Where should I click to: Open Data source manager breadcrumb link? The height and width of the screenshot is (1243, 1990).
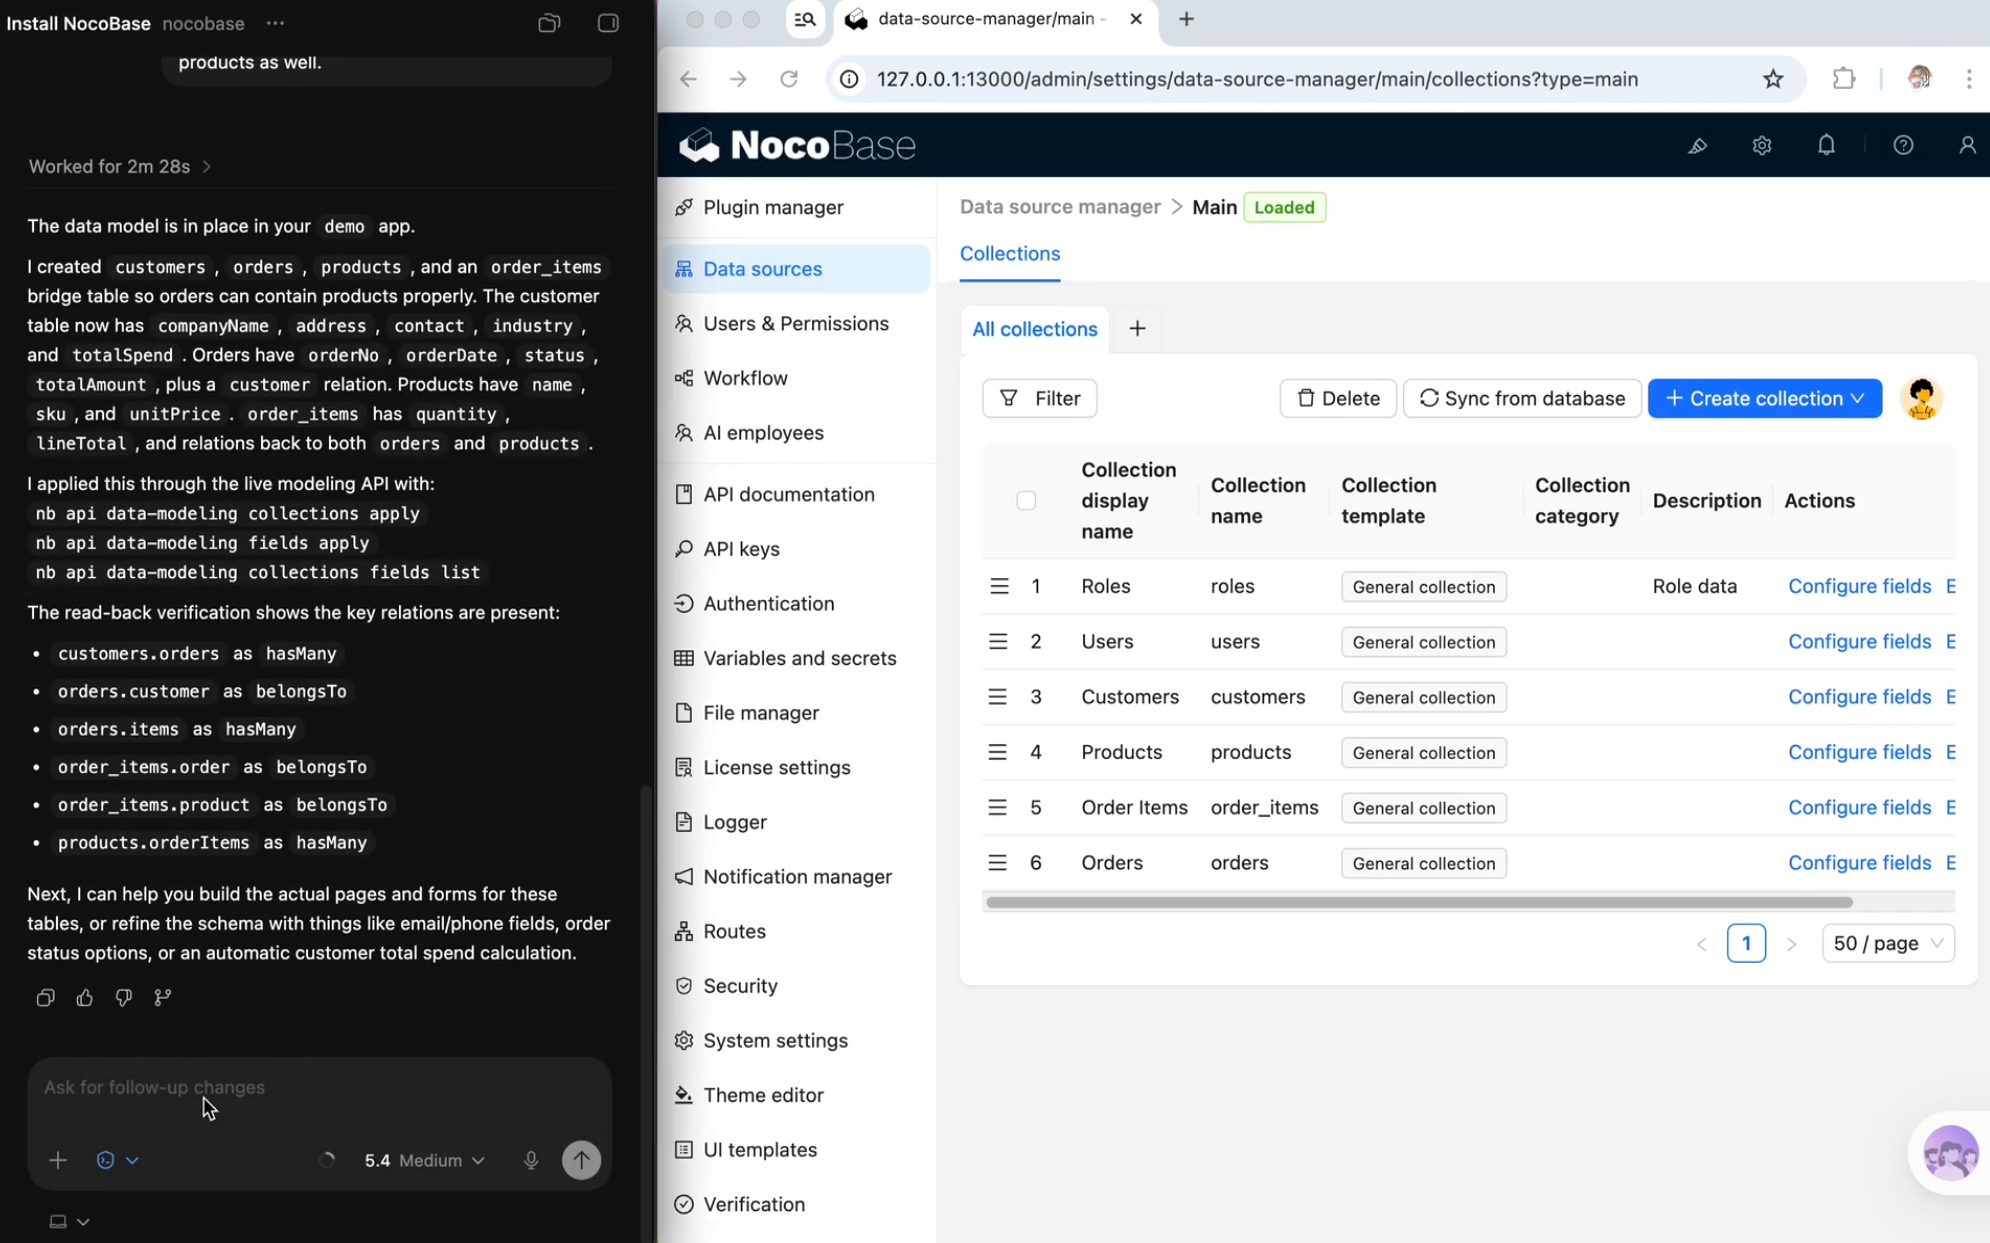tap(1060, 207)
